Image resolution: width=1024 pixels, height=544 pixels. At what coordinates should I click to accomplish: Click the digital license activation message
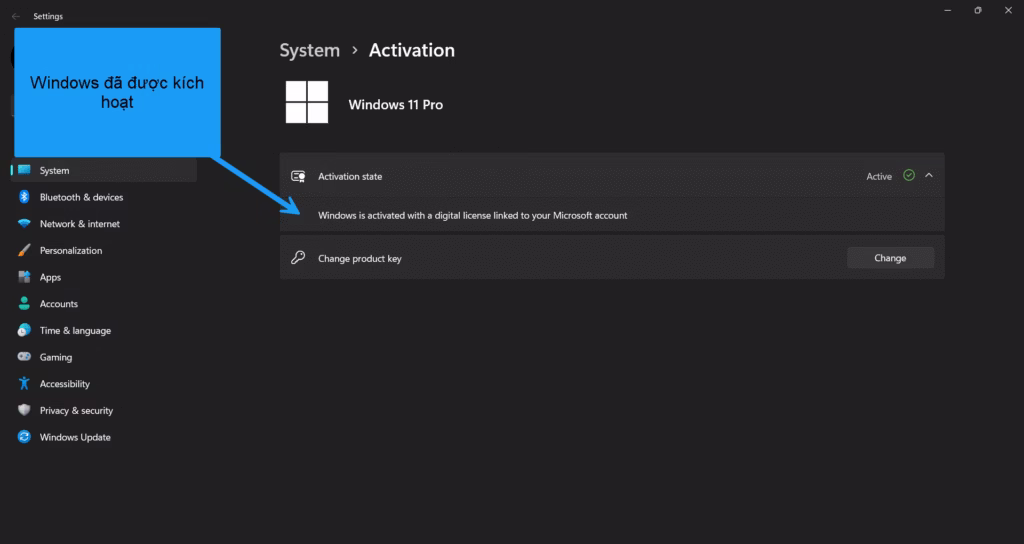473,216
